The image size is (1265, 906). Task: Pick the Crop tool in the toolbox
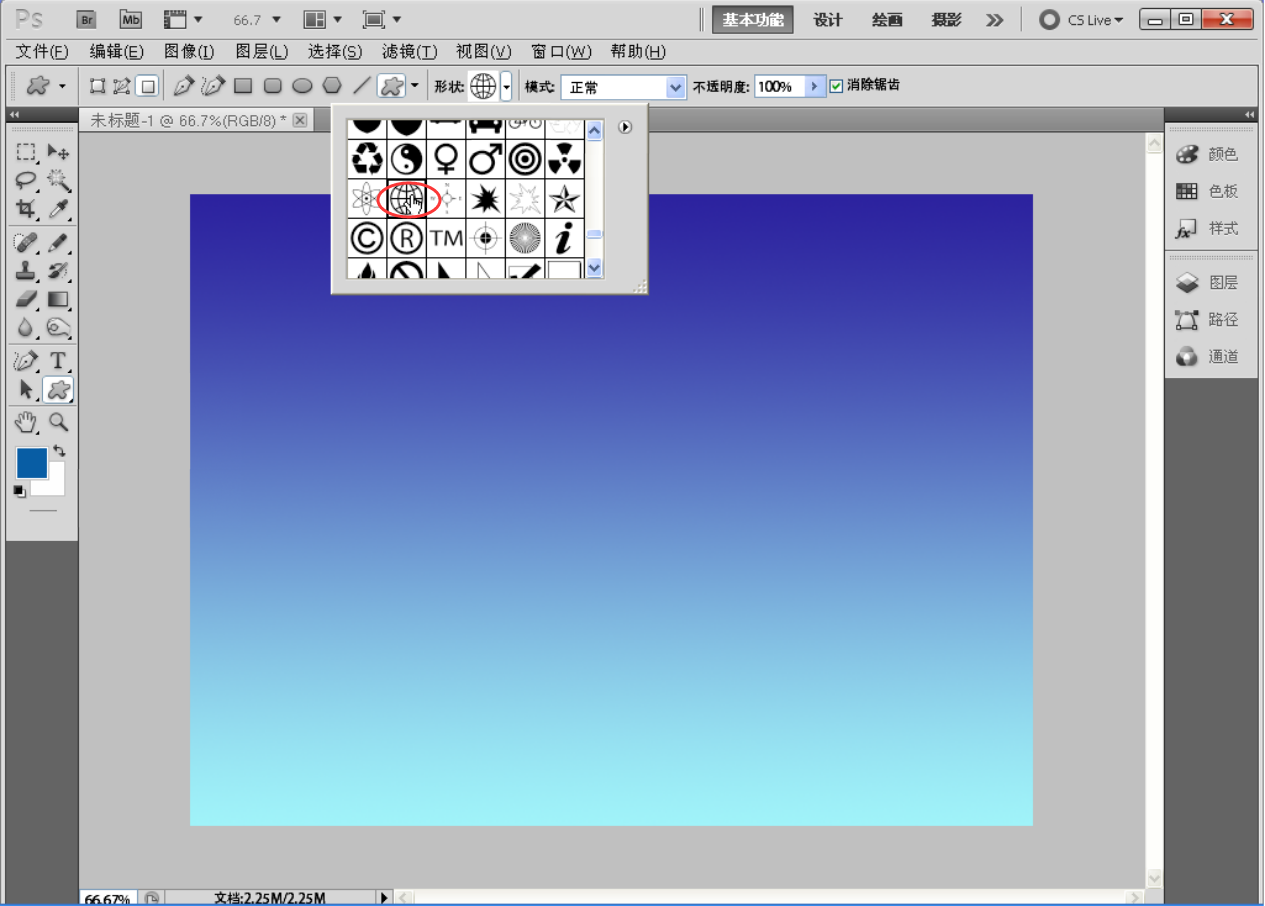26,209
